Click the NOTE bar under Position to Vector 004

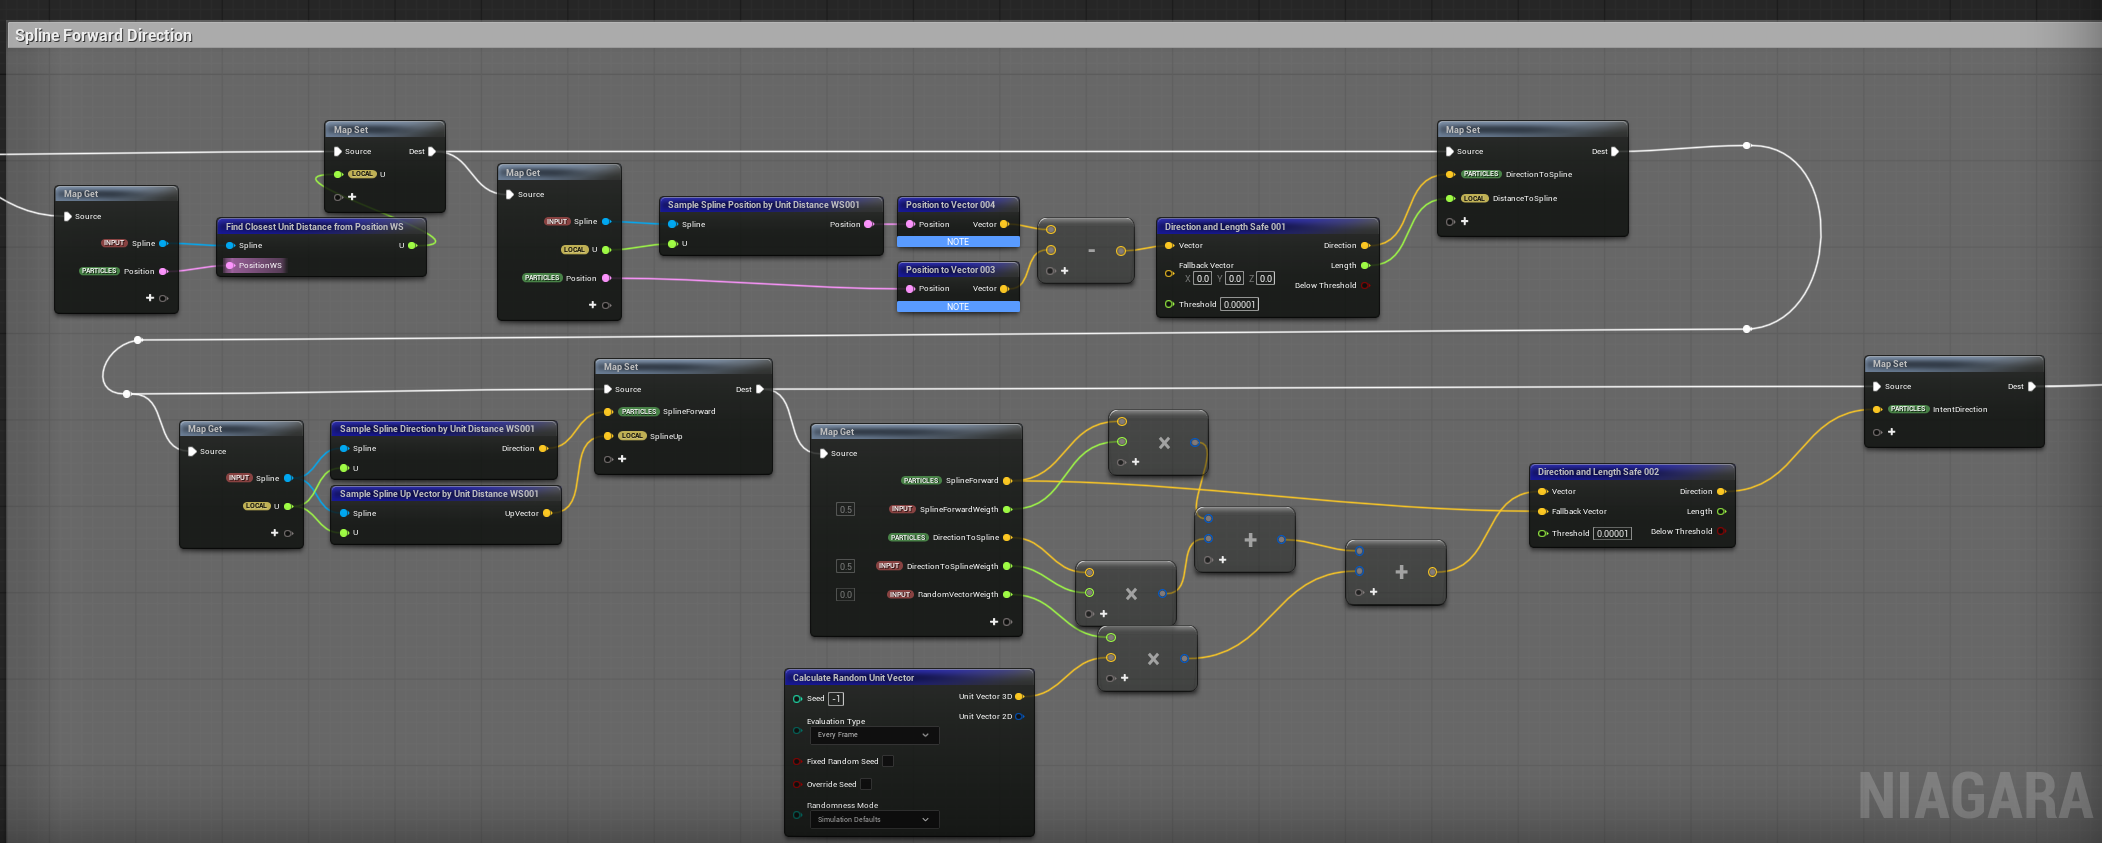pos(958,242)
